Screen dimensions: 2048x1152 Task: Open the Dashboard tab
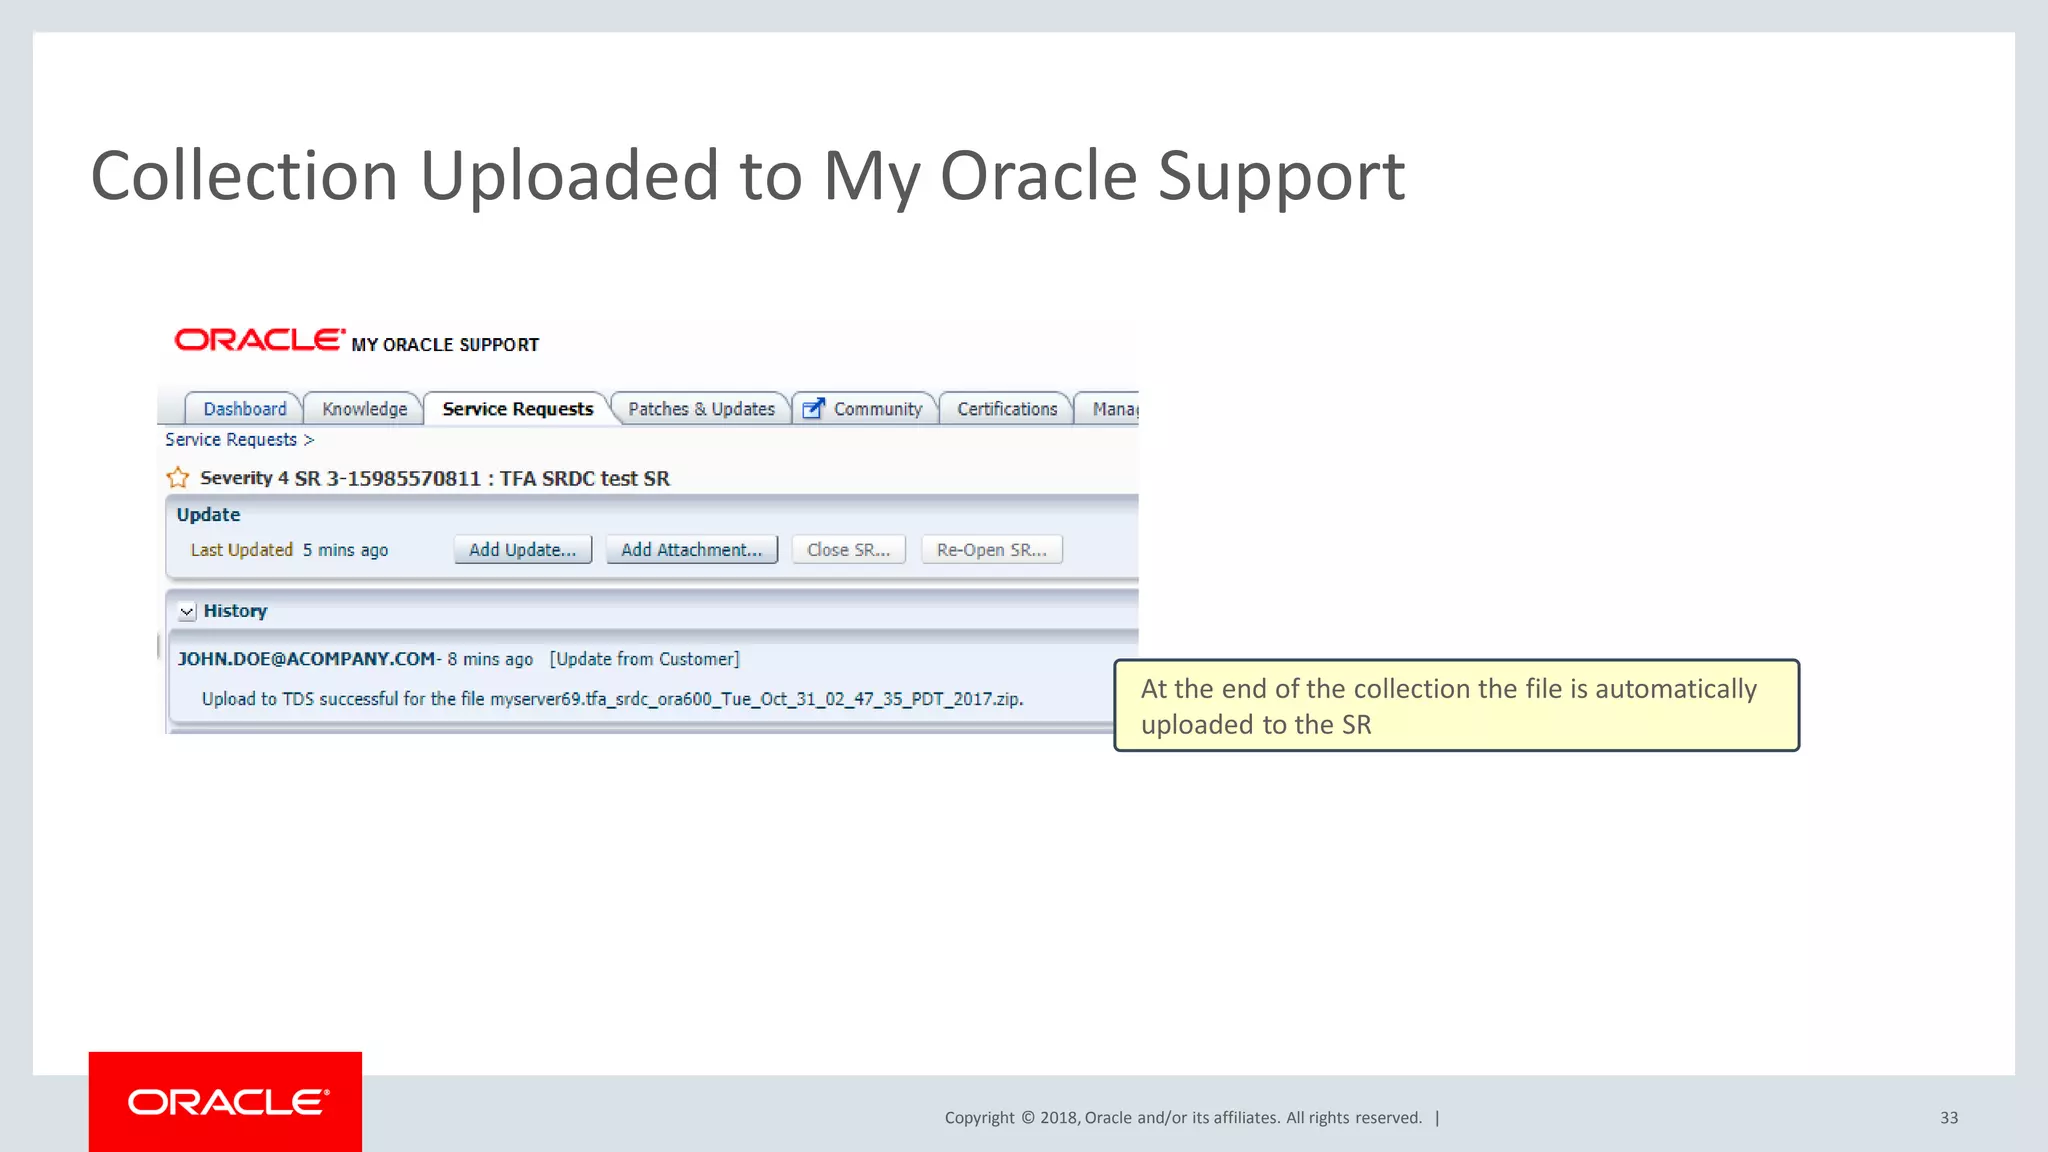coord(244,409)
